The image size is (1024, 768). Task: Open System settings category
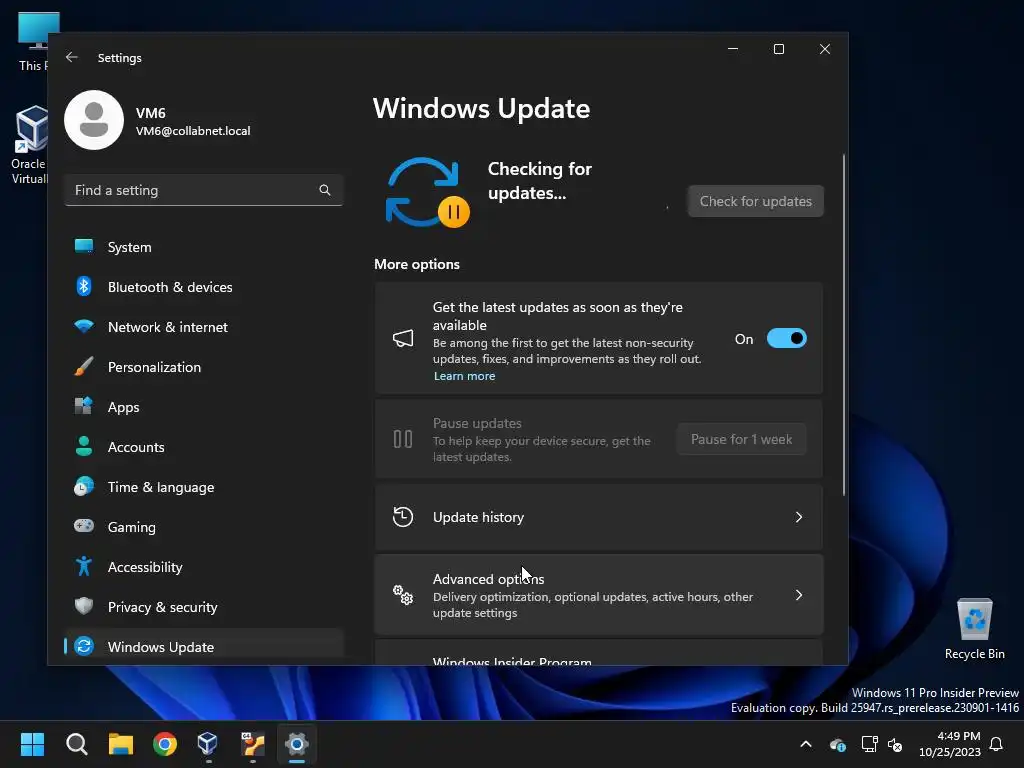click(203, 247)
